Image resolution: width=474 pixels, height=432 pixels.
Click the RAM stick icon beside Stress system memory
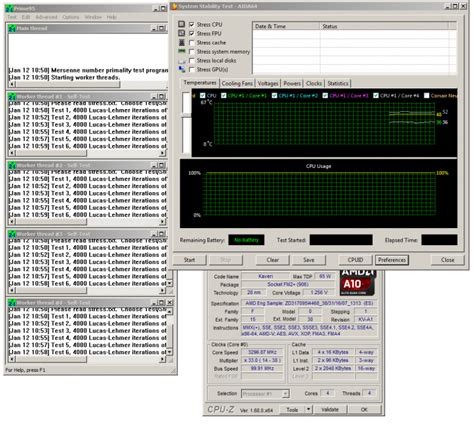click(181, 51)
